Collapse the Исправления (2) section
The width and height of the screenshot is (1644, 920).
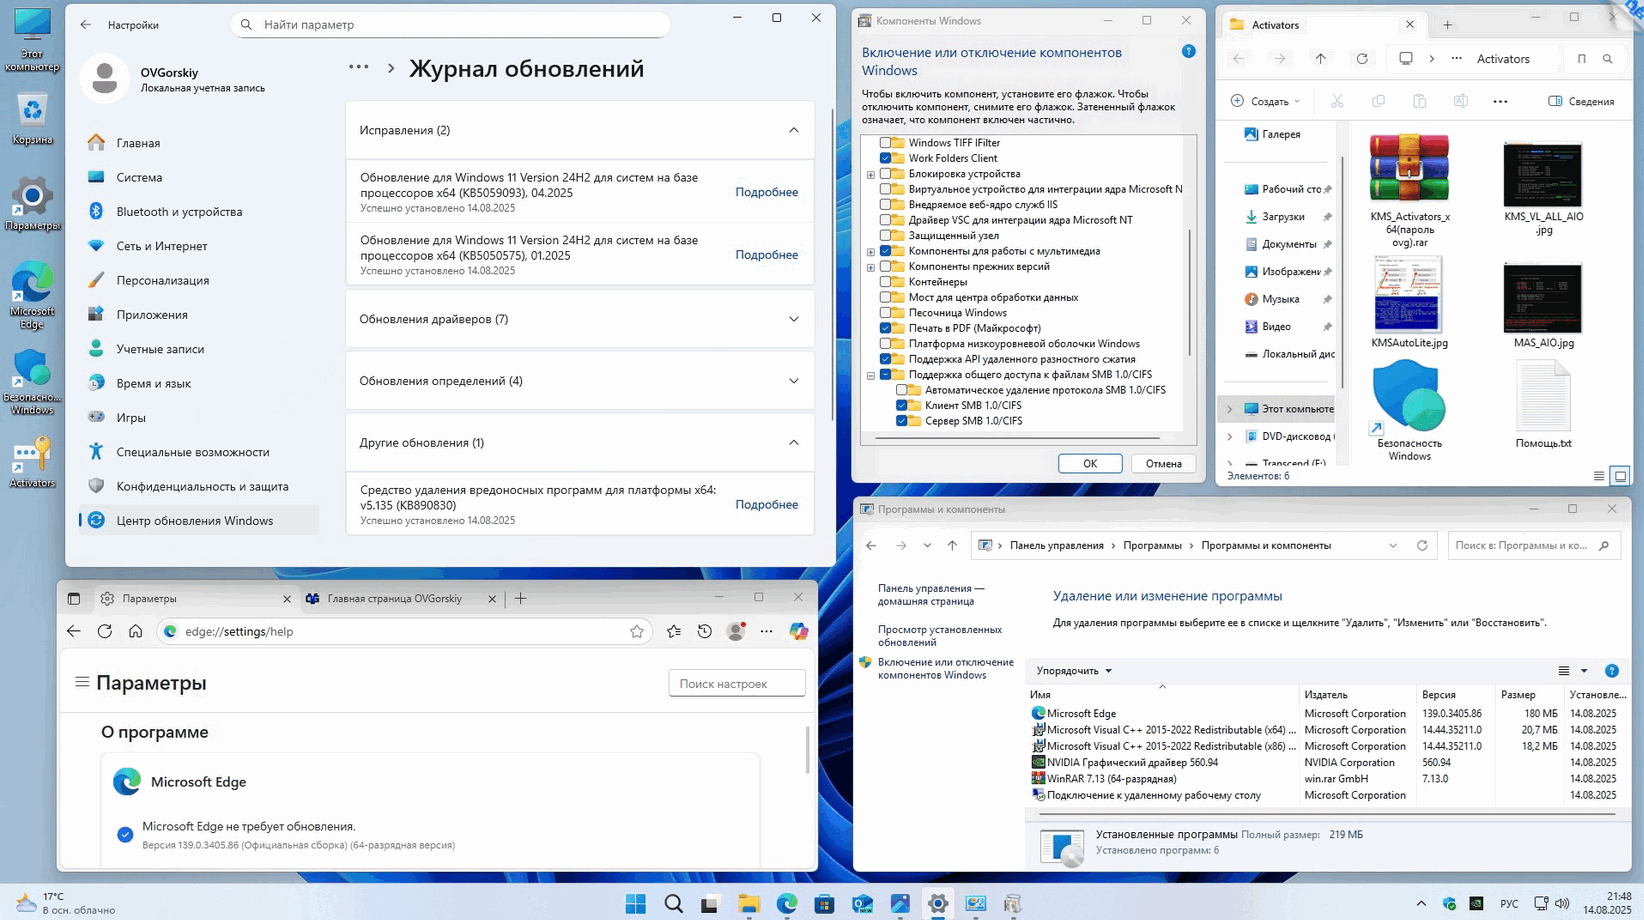click(794, 130)
